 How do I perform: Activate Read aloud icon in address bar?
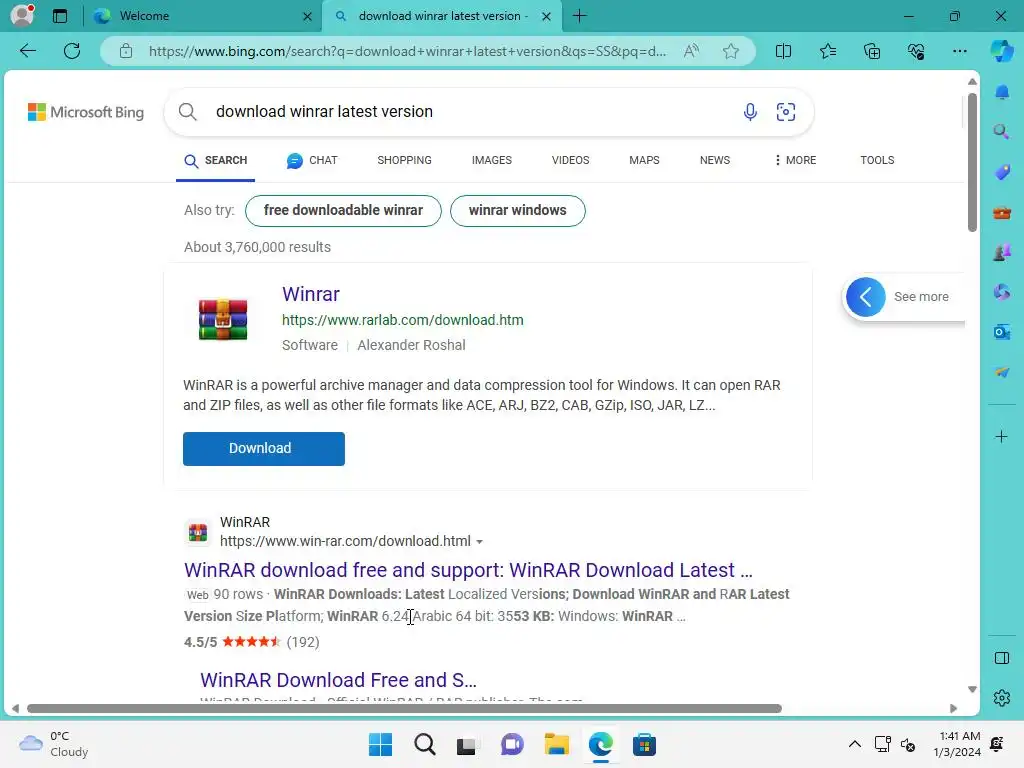tap(691, 51)
